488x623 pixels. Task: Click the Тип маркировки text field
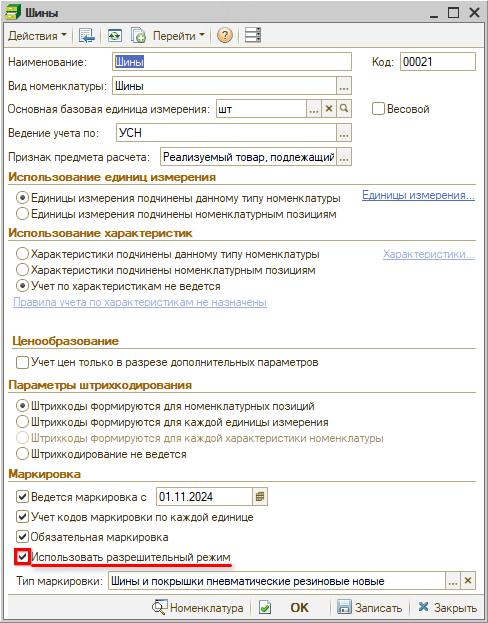point(277,581)
